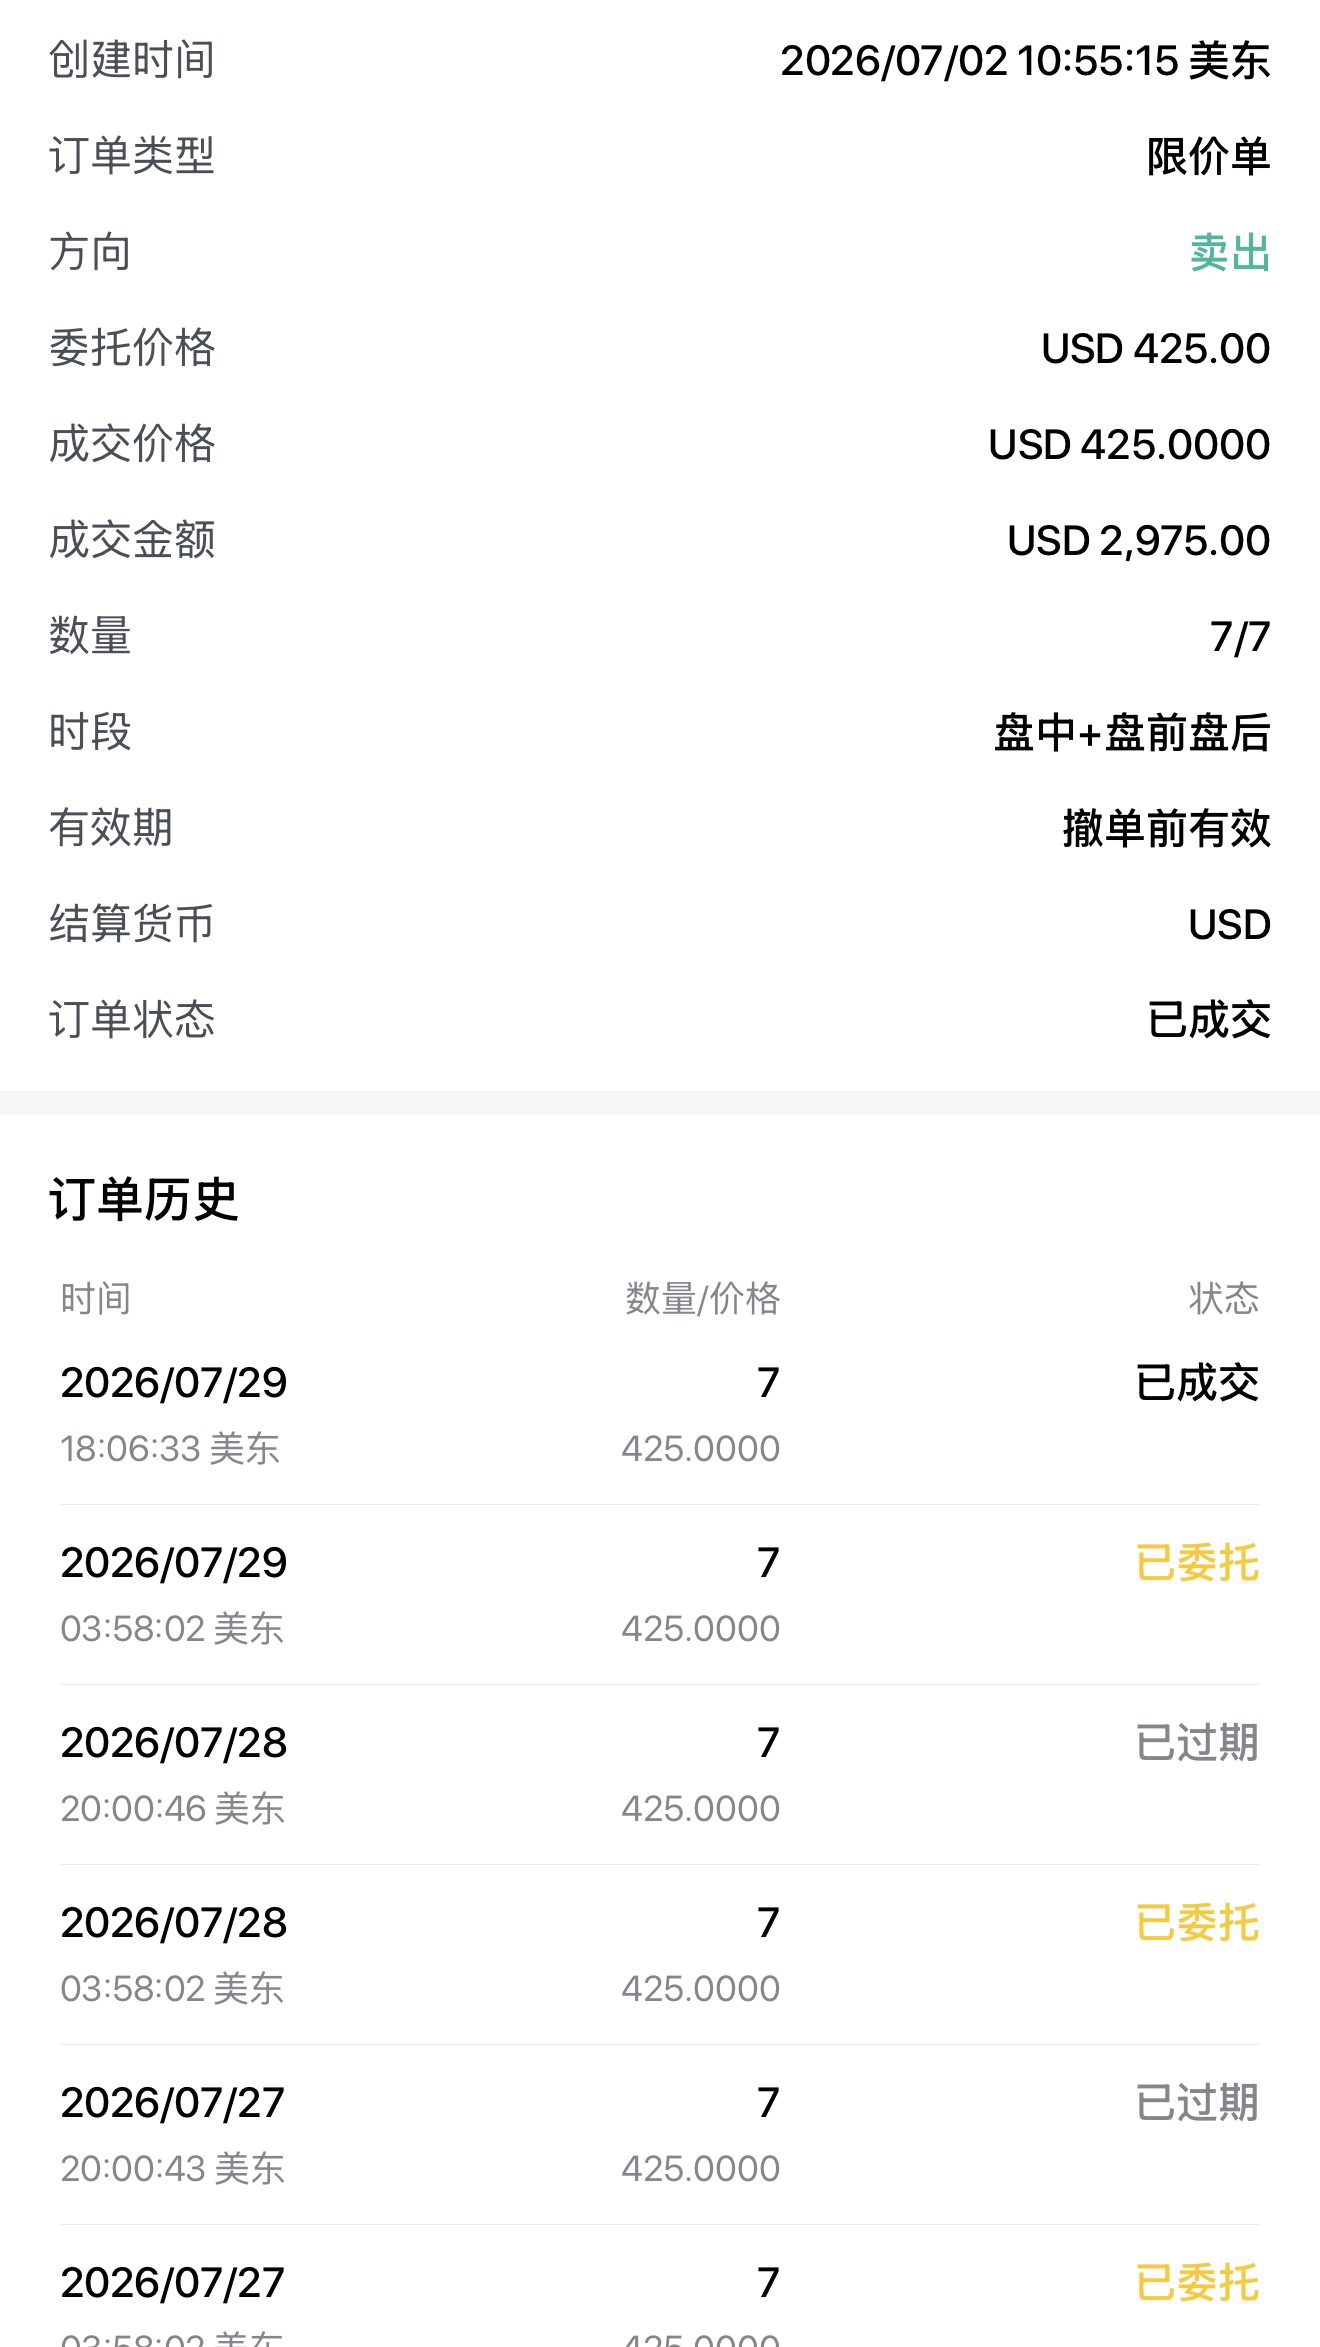Image resolution: width=1320 pixels, height=2347 pixels.
Task: Select the 委托价格 USD 425.00 value
Action: (x=1155, y=348)
